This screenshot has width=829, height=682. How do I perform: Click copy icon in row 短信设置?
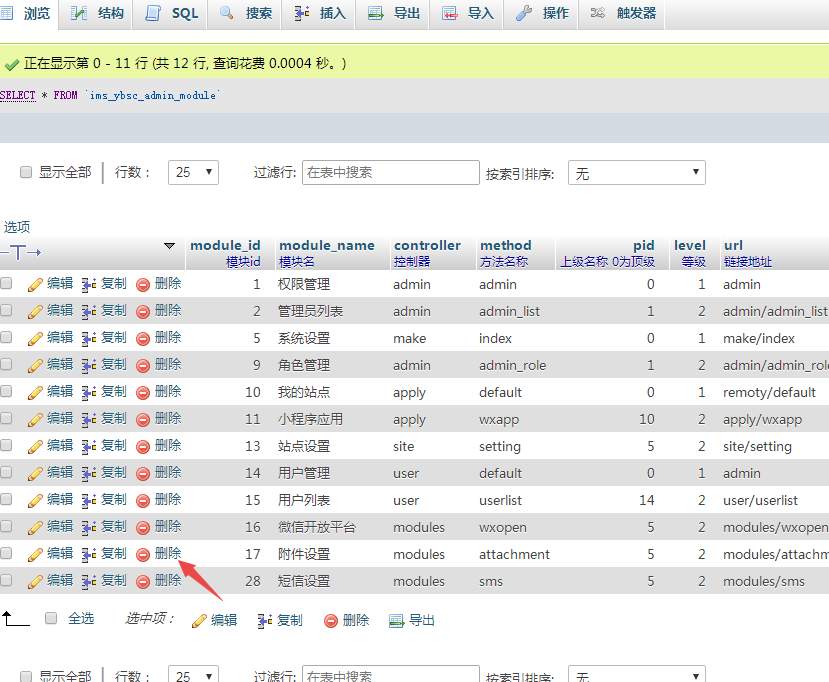[x=89, y=582]
